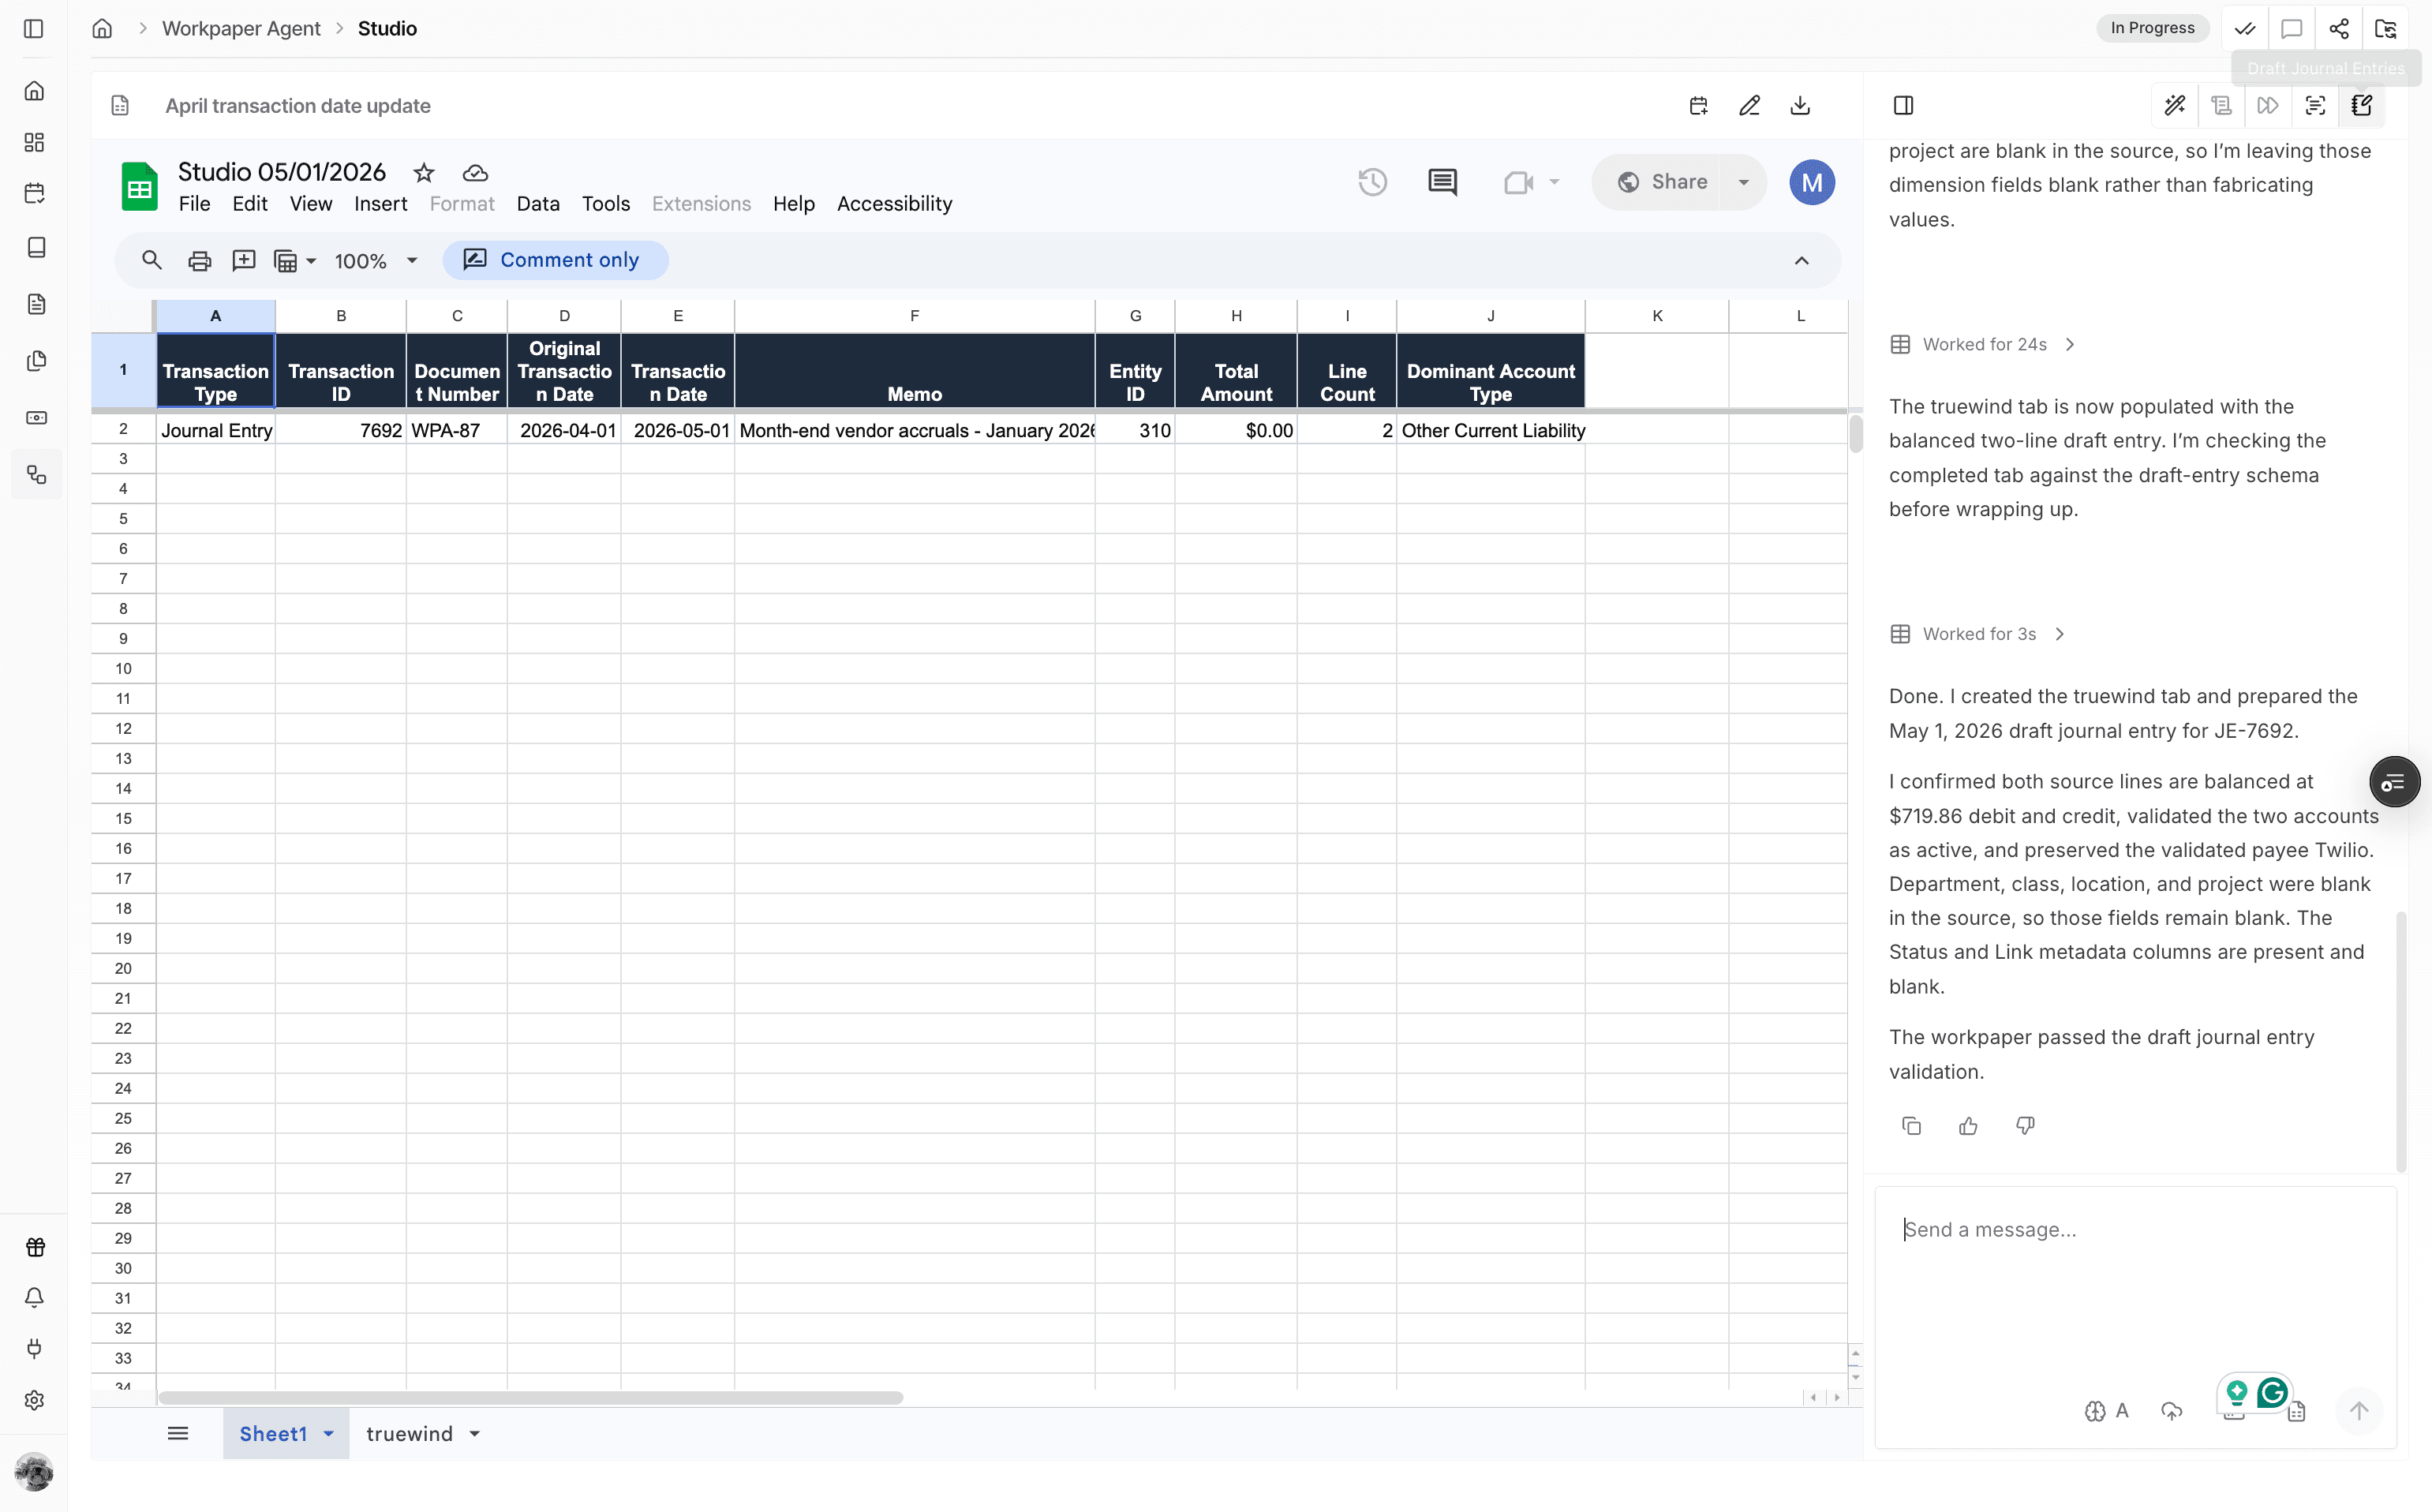The width and height of the screenshot is (2432, 1512).
Task: Star the Studio 05/01/2026 spreadsheet
Action: point(424,173)
